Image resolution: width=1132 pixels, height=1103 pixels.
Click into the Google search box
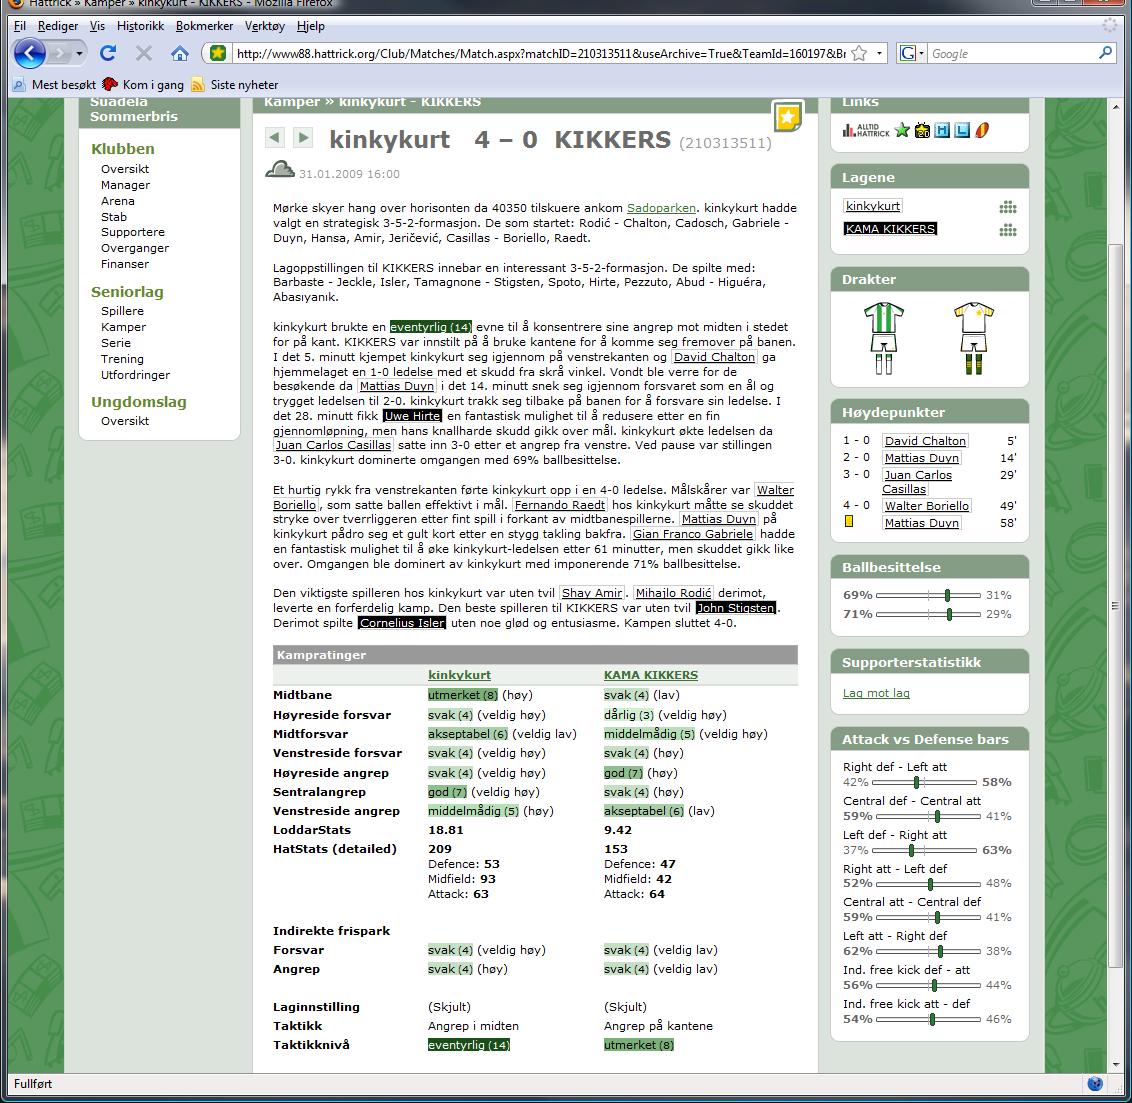tap(1013, 53)
